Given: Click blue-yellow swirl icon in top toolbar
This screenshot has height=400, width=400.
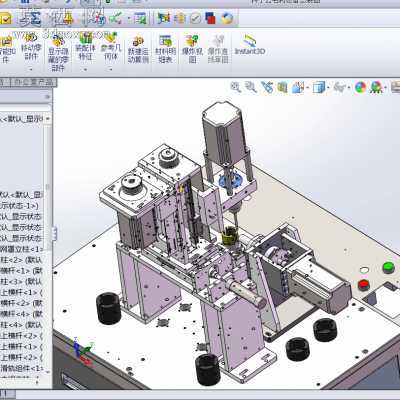Looking at the screenshot, I should [227, 18].
